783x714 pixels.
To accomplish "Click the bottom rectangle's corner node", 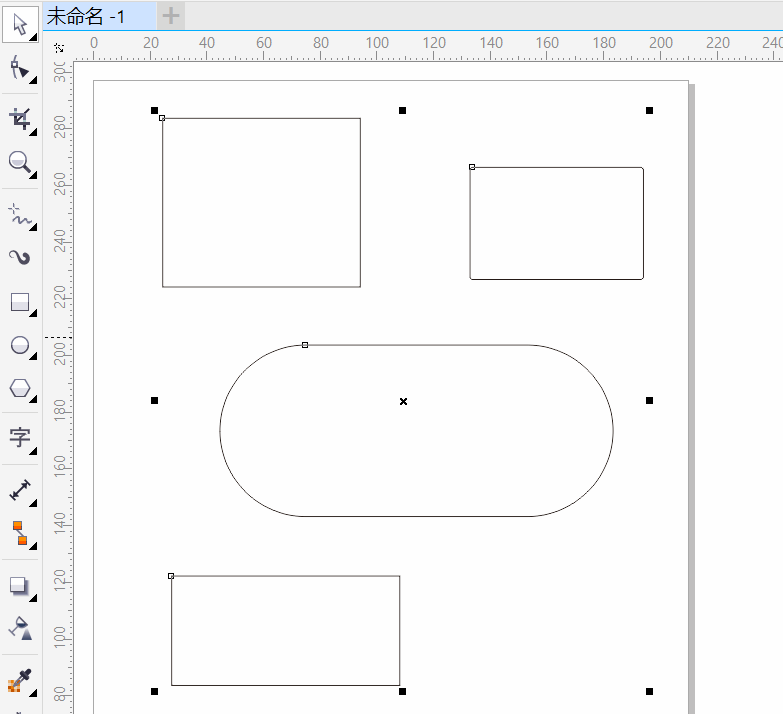I will coord(171,576).
